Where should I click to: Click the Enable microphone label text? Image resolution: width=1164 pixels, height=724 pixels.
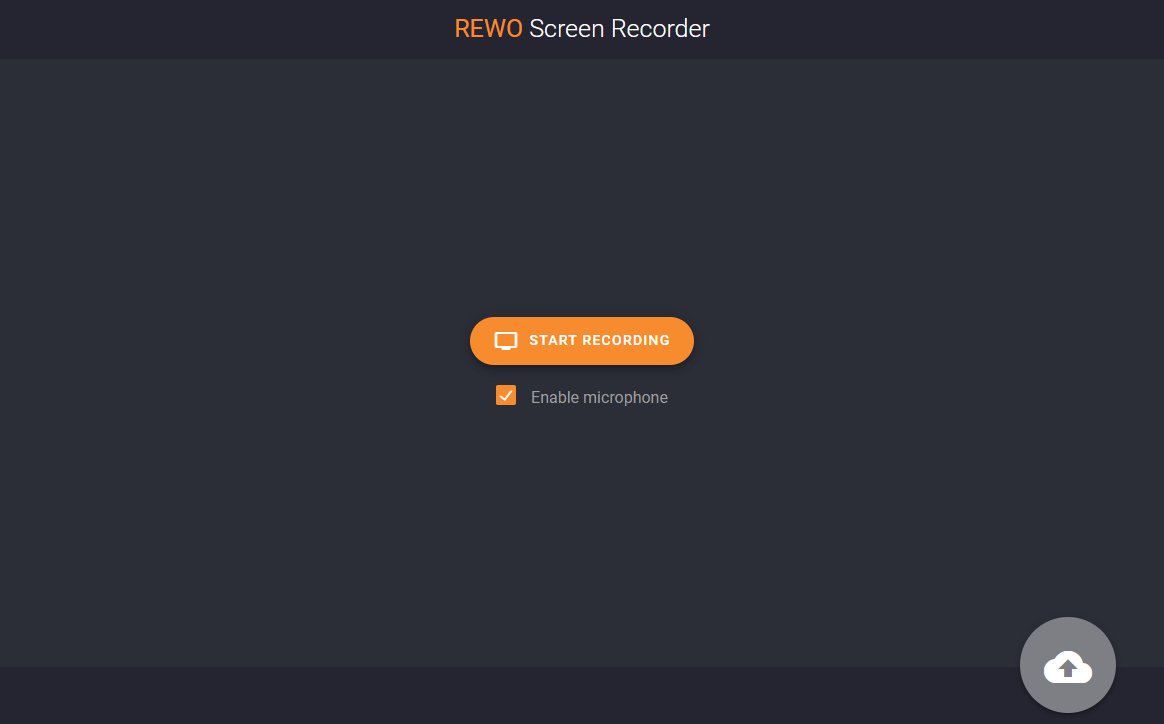click(x=599, y=397)
